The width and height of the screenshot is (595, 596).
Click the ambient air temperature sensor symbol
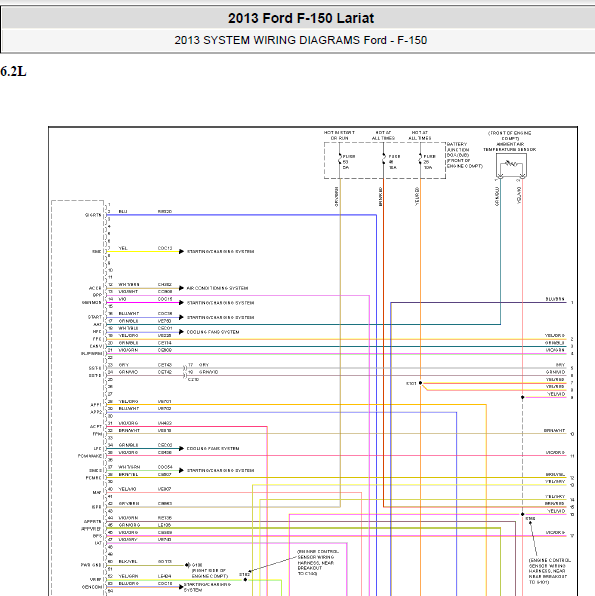(x=511, y=166)
